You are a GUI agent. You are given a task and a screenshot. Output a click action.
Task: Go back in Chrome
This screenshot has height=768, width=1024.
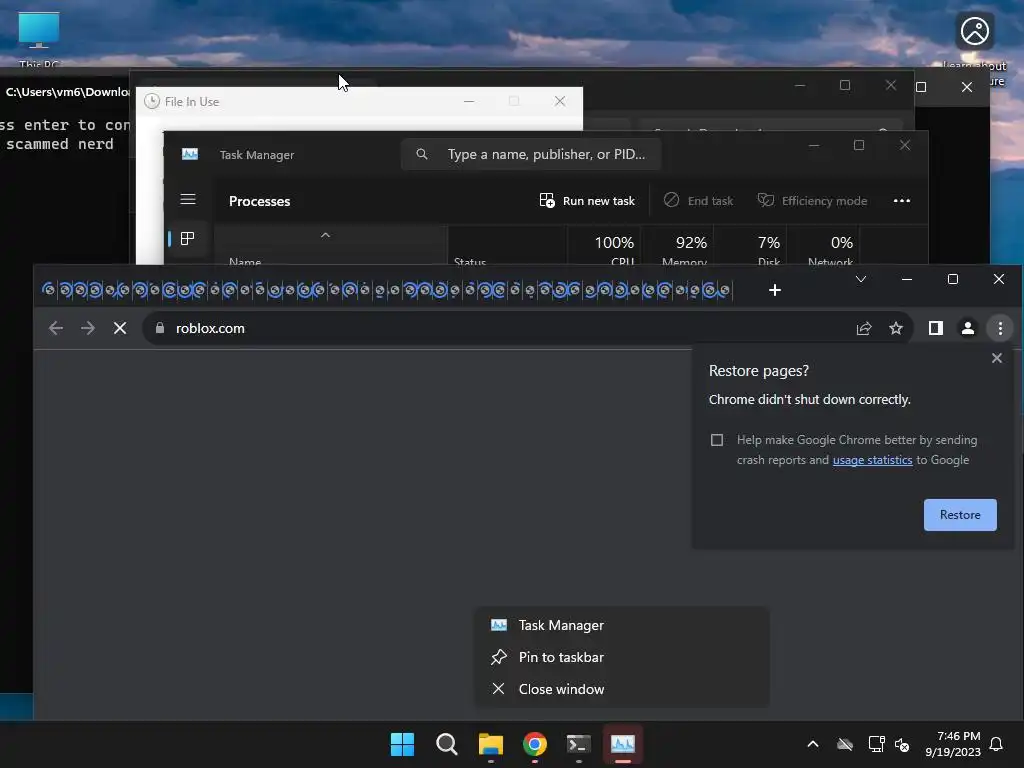[x=56, y=328]
